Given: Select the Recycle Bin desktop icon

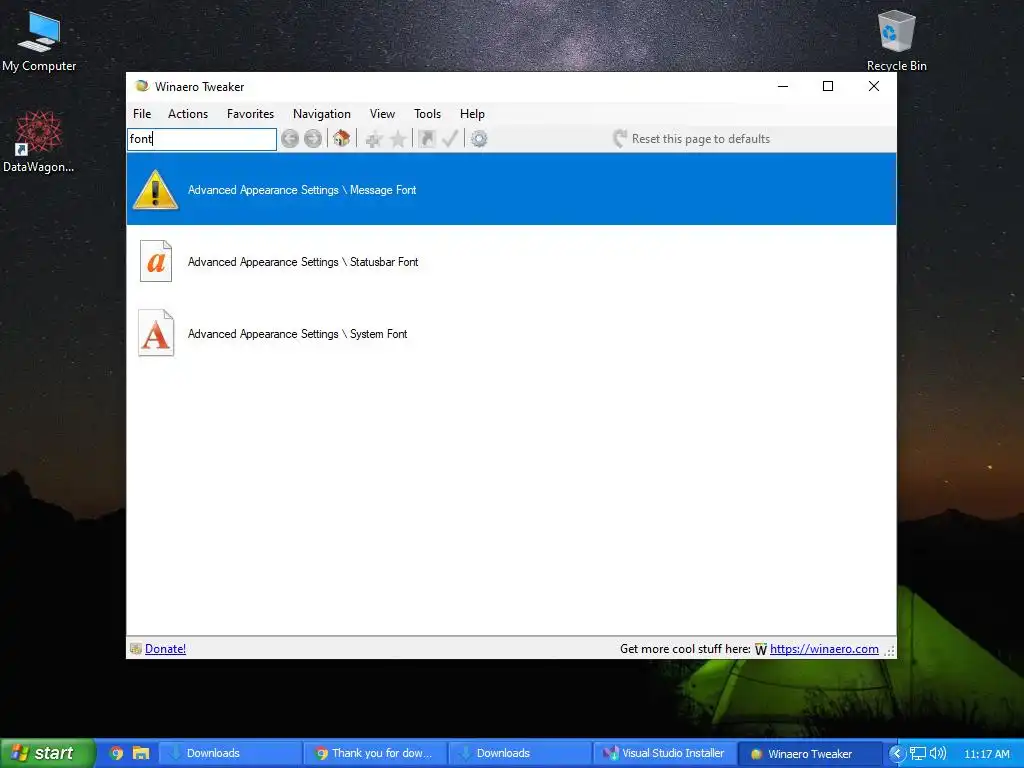Looking at the screenshot, I should [x=897, y=40].
